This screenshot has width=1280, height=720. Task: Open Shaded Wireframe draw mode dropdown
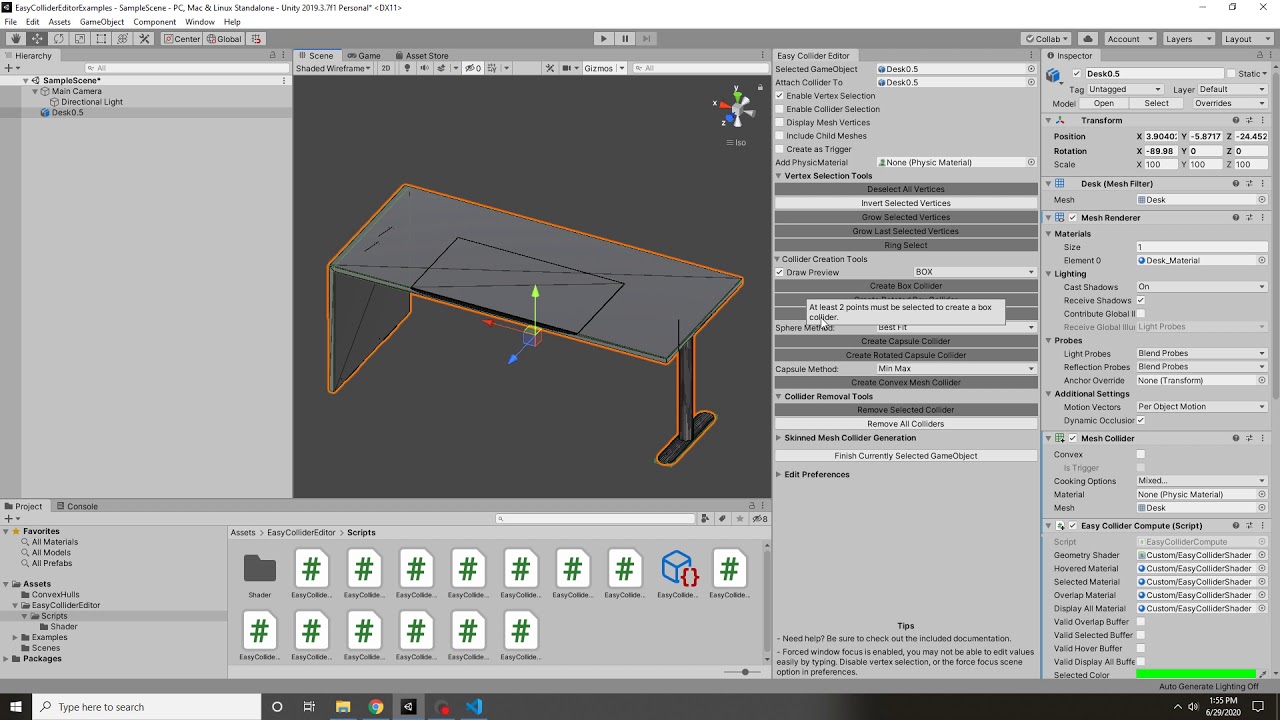tap(333, 68)
